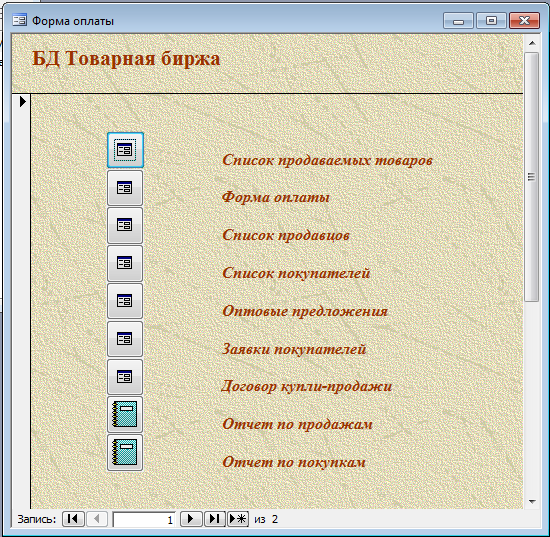Click the Список продаваемых товаров label
Viewport: 550px width, 537px height.
(x=327, y=160)
